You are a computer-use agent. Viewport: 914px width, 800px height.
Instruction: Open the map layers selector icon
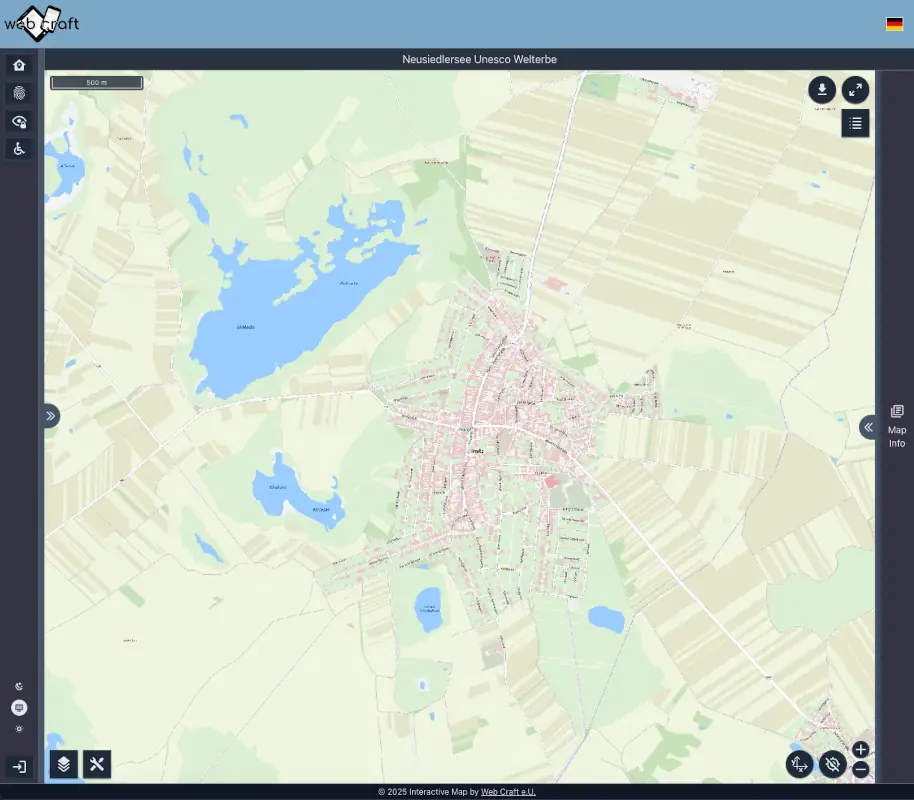coord(63,765)
